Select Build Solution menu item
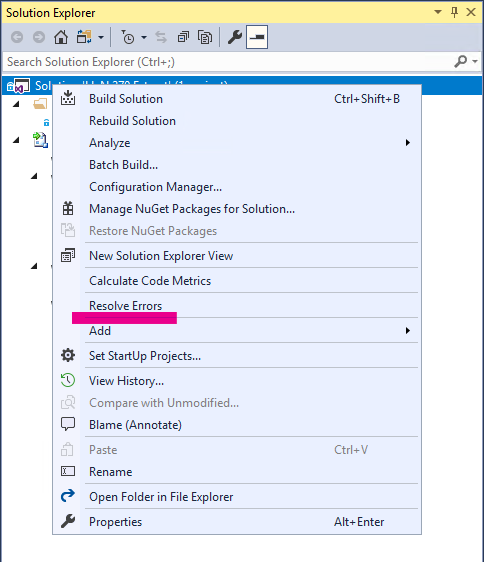 [x=237, y=99]
